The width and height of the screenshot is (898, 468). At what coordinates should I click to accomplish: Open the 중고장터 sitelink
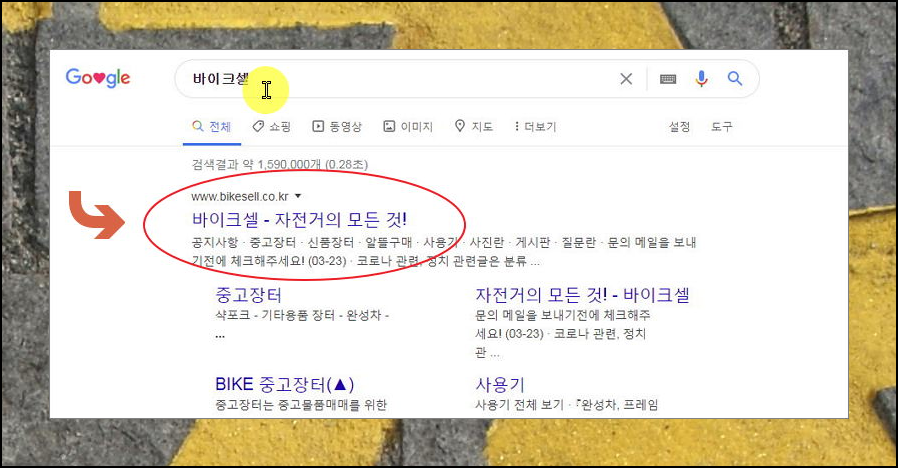[x=249, y=295]
